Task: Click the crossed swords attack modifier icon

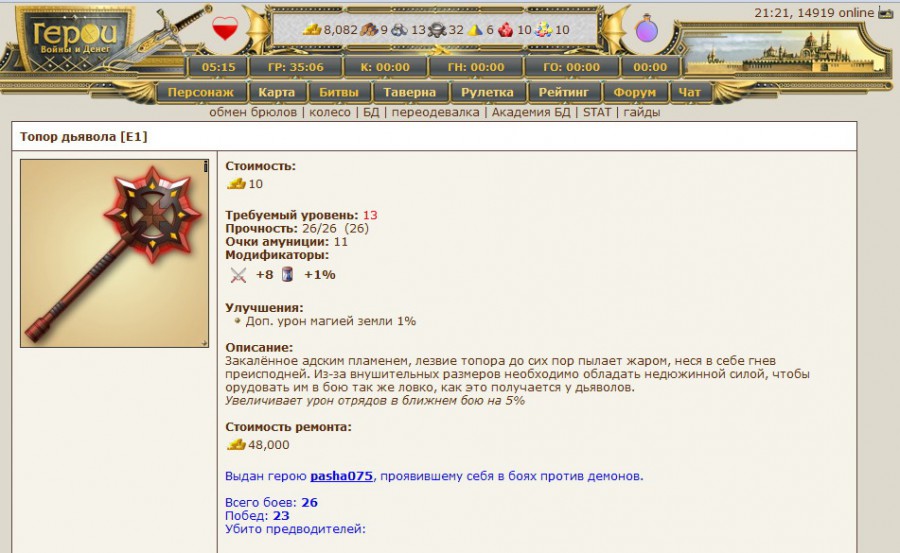Action: [238, 275]
